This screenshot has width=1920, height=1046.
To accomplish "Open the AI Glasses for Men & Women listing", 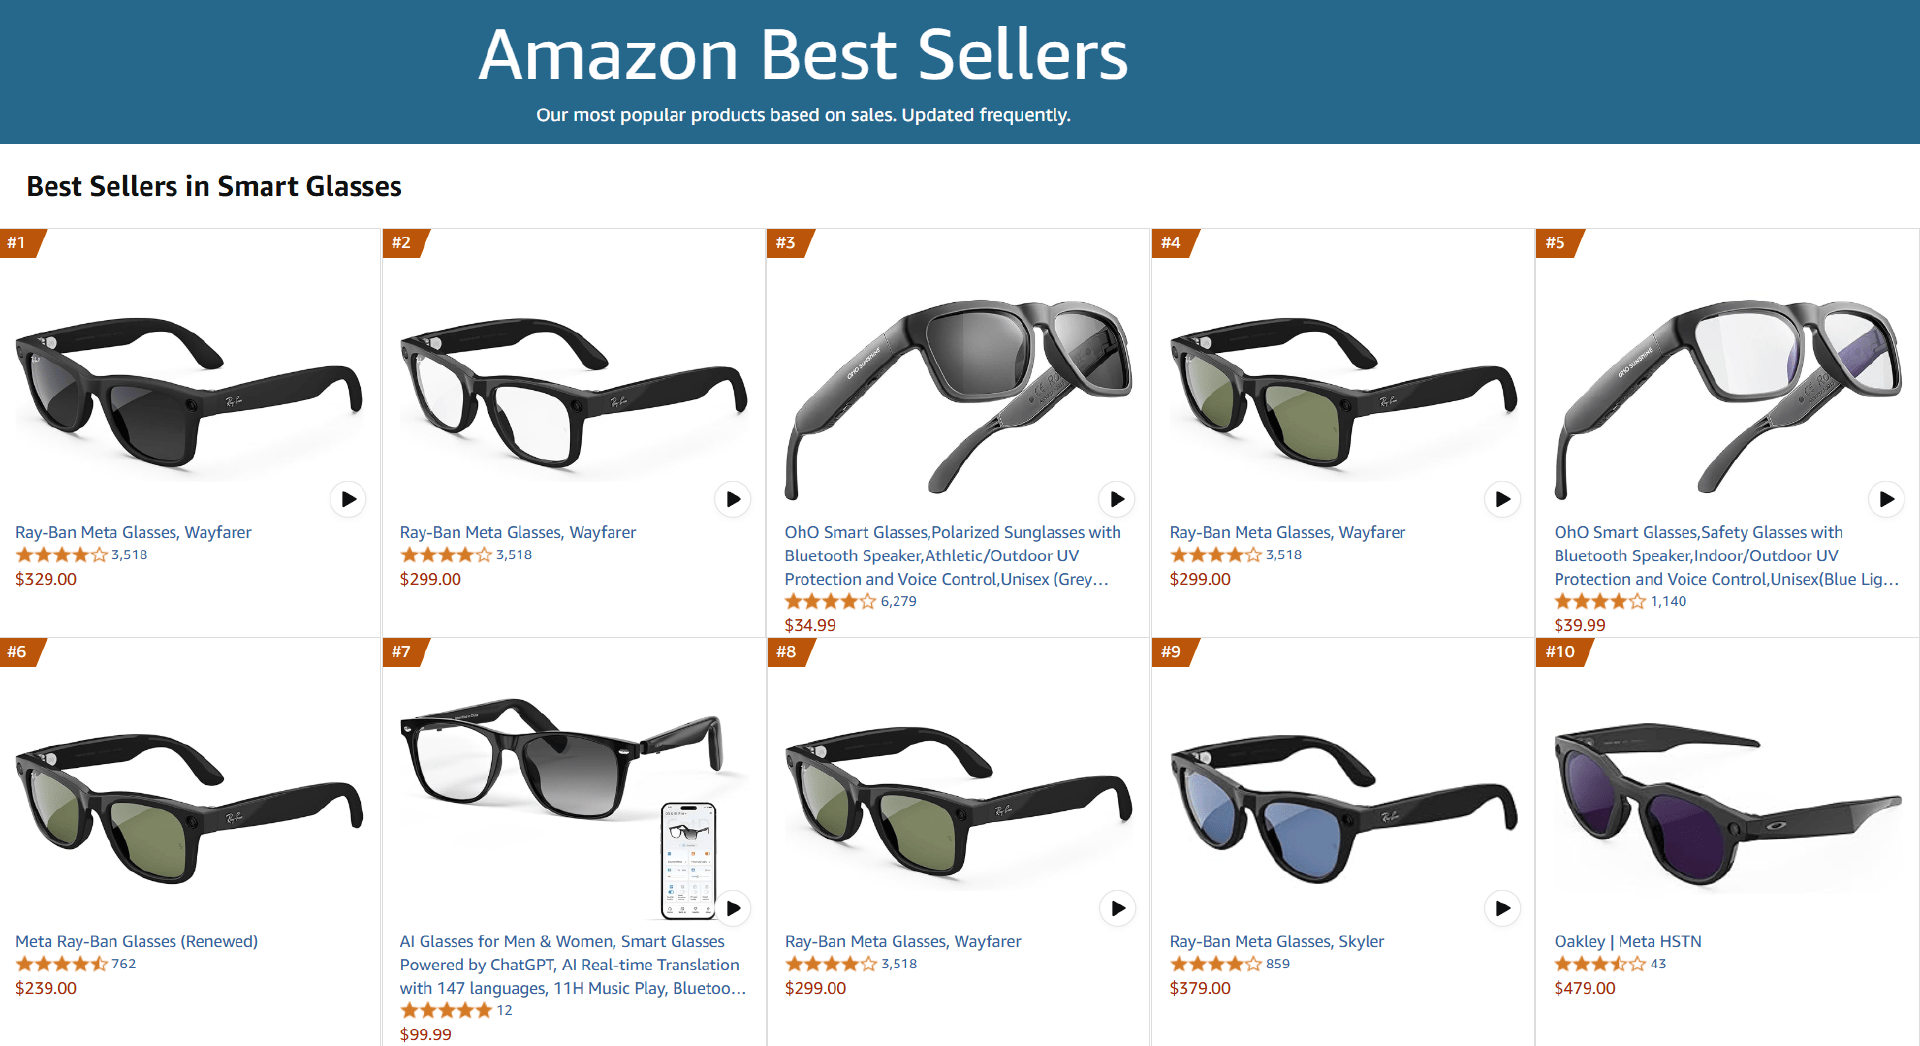I will click(x=570, y=965).
